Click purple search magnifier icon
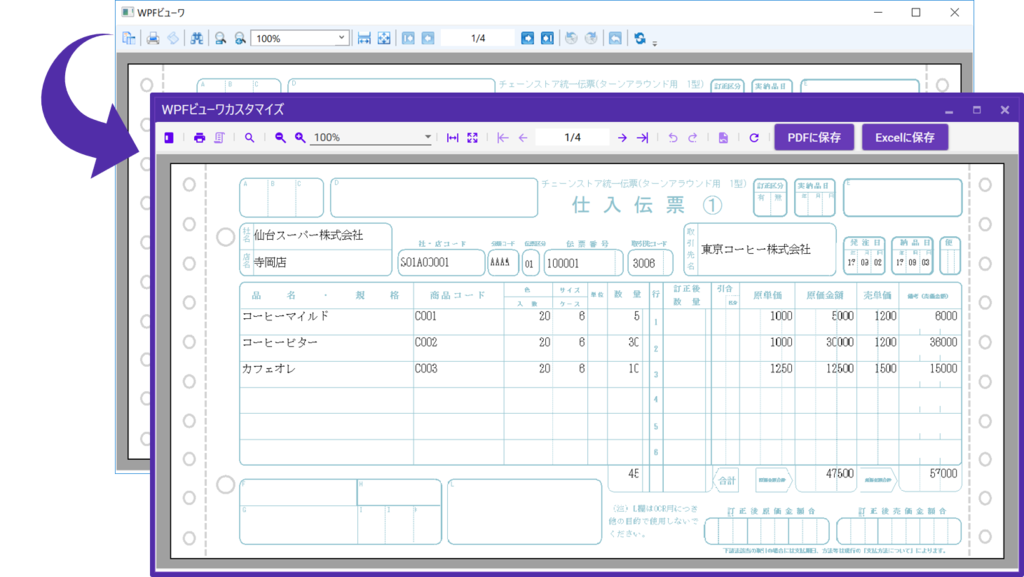 tap(249, 138)
